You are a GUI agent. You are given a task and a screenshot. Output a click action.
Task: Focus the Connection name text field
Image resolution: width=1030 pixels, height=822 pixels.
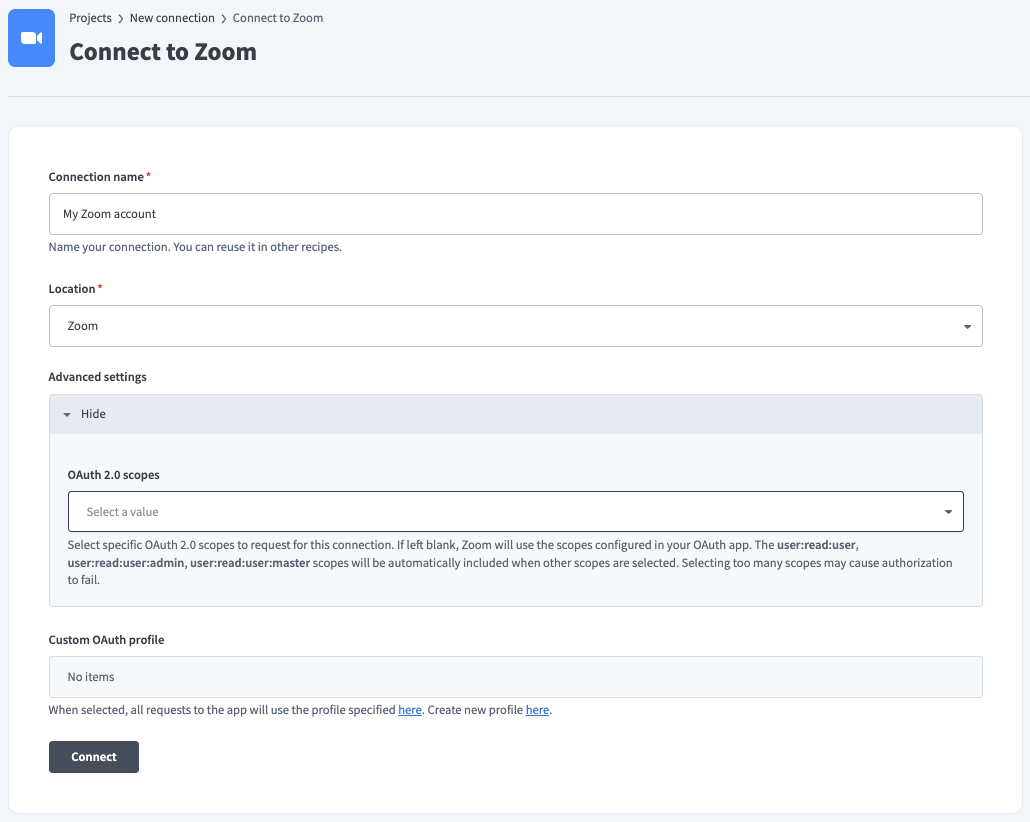[x=515, y=214]
